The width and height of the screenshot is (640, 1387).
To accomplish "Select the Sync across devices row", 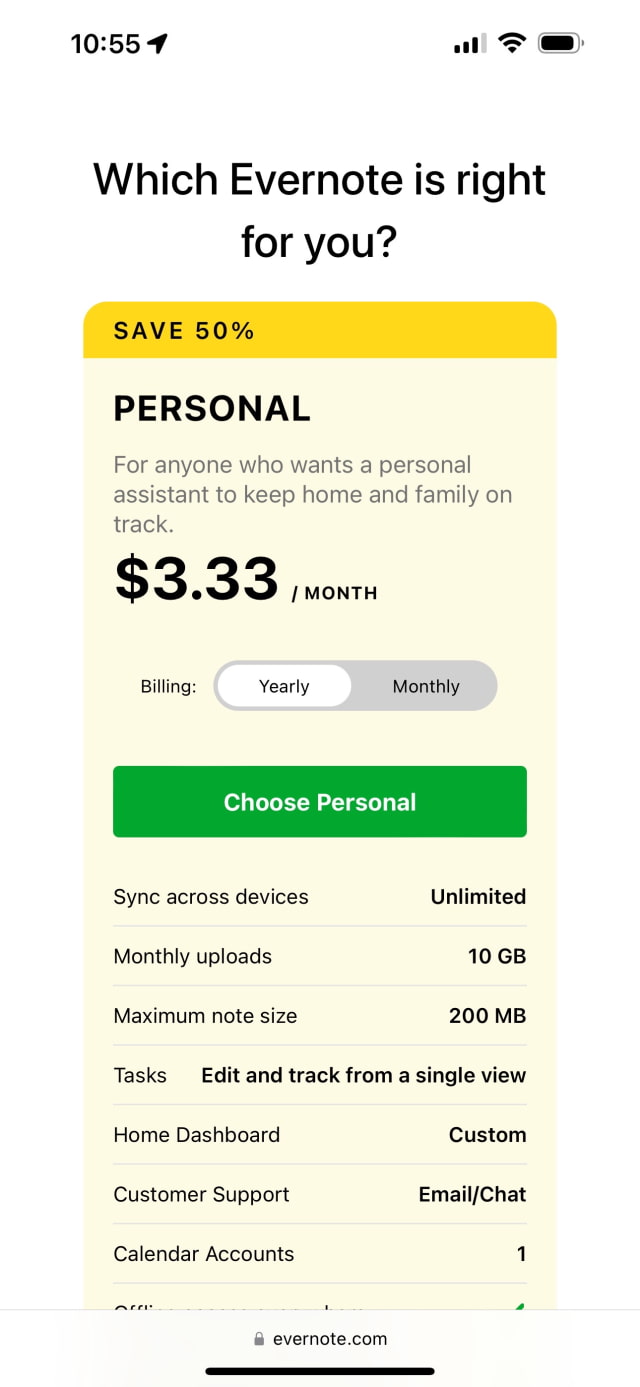I will tap(320, 897).
